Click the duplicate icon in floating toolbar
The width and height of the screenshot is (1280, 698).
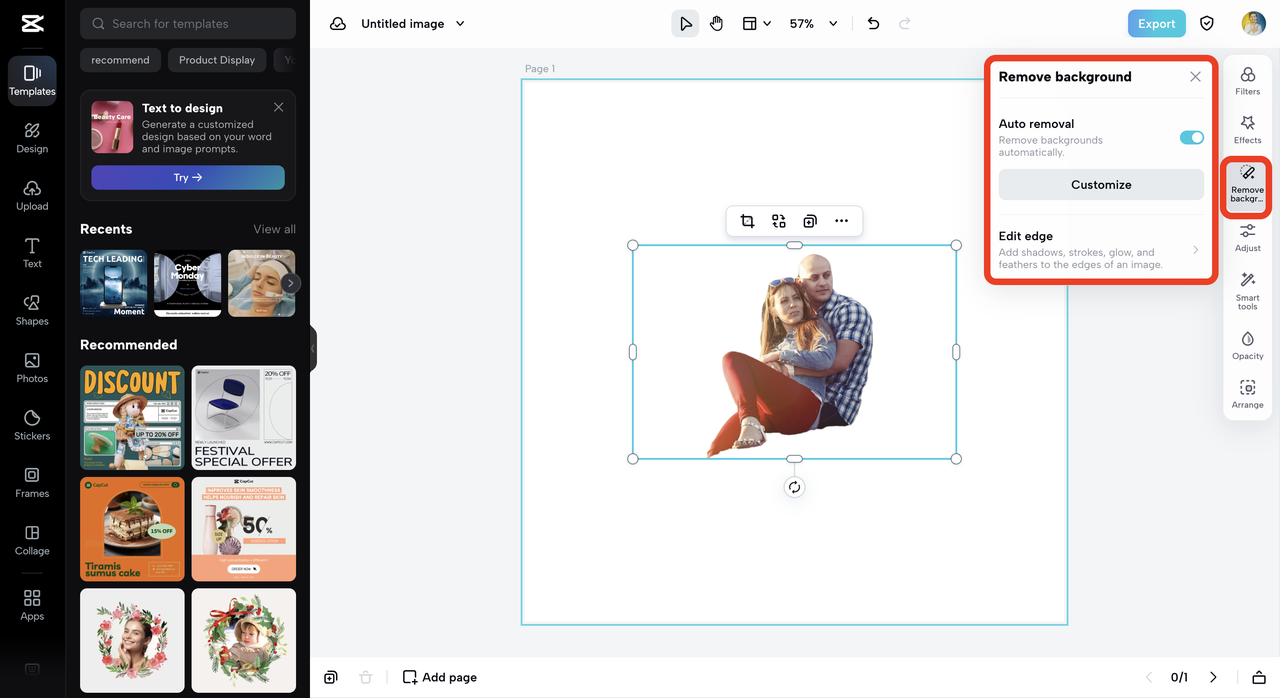click(x=810, y=221)
